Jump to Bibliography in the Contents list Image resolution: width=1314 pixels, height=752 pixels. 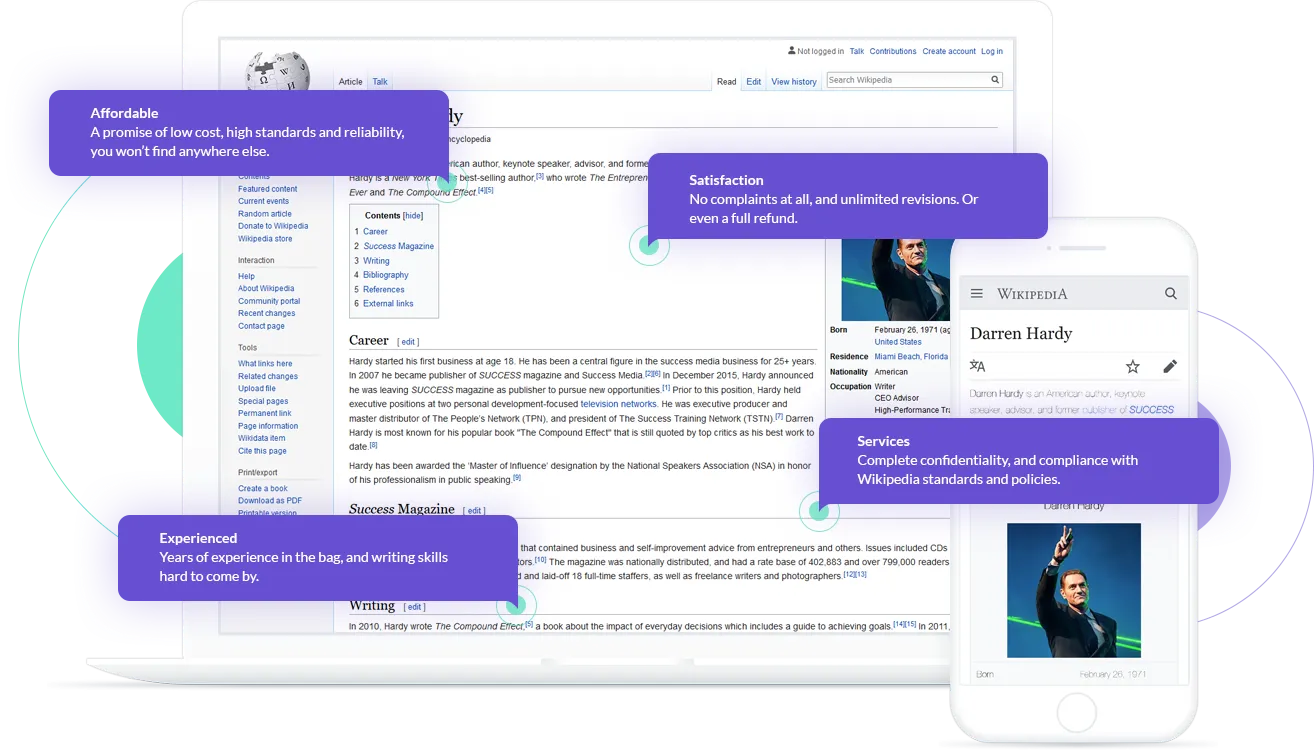(x=385, y=275)
